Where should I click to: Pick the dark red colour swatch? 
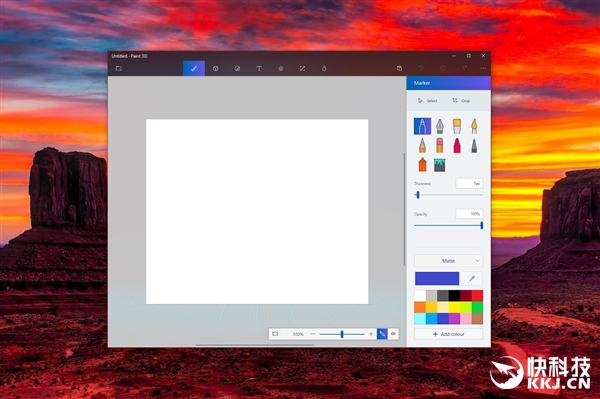point(466,296)
